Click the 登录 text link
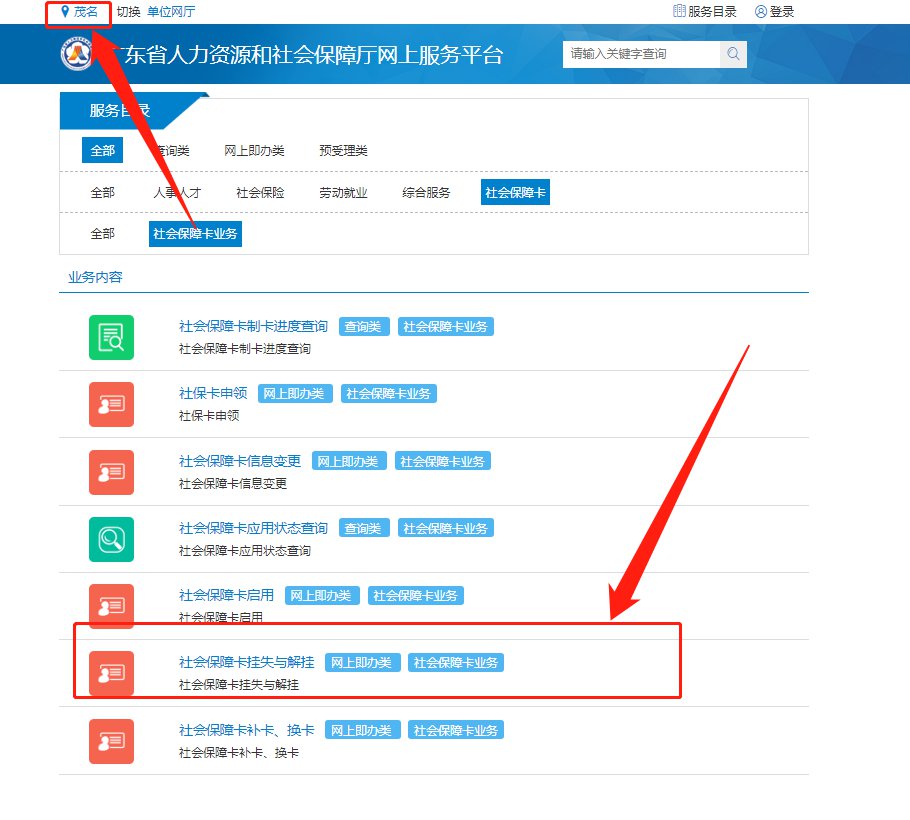910x820 pixels. 782,12
